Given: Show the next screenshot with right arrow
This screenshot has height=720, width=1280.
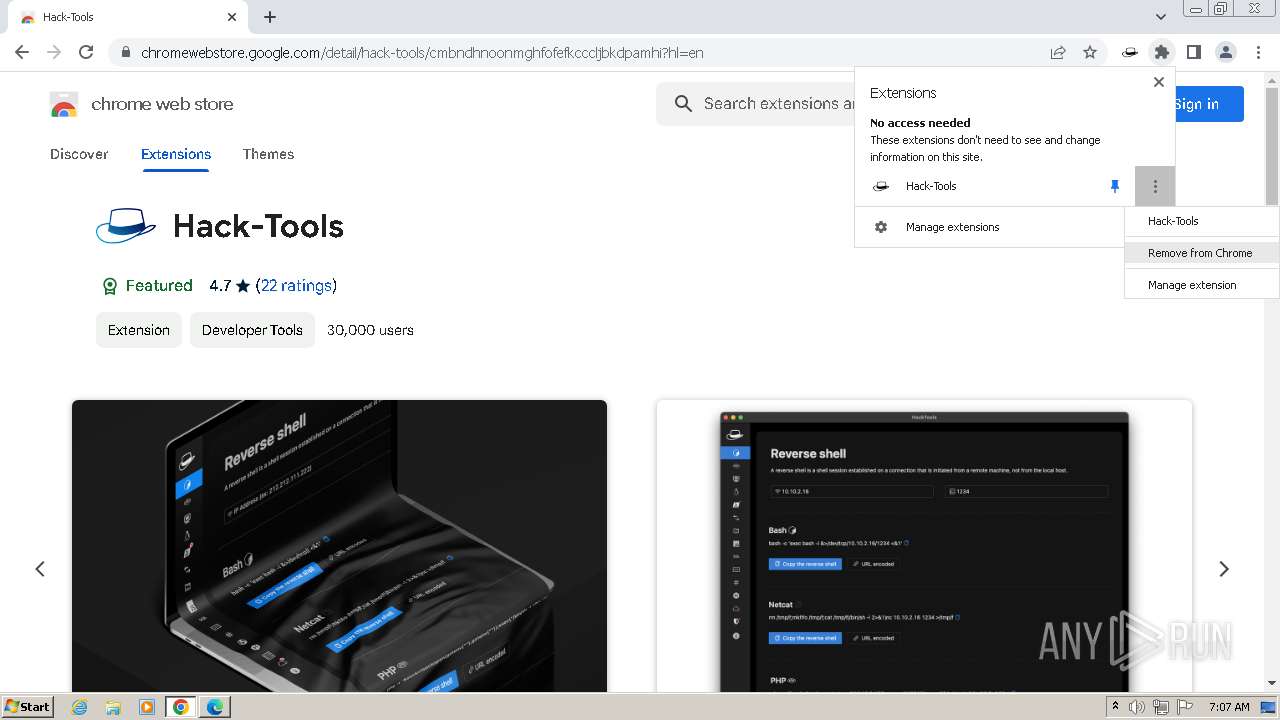Looking at the screenshot, I should [1224, 569].
